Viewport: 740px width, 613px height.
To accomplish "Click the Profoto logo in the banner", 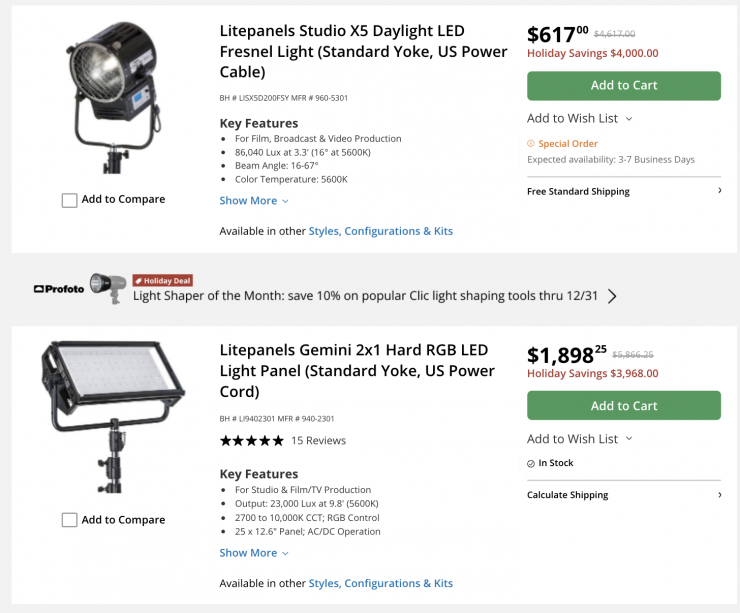I will pos(58,289).
